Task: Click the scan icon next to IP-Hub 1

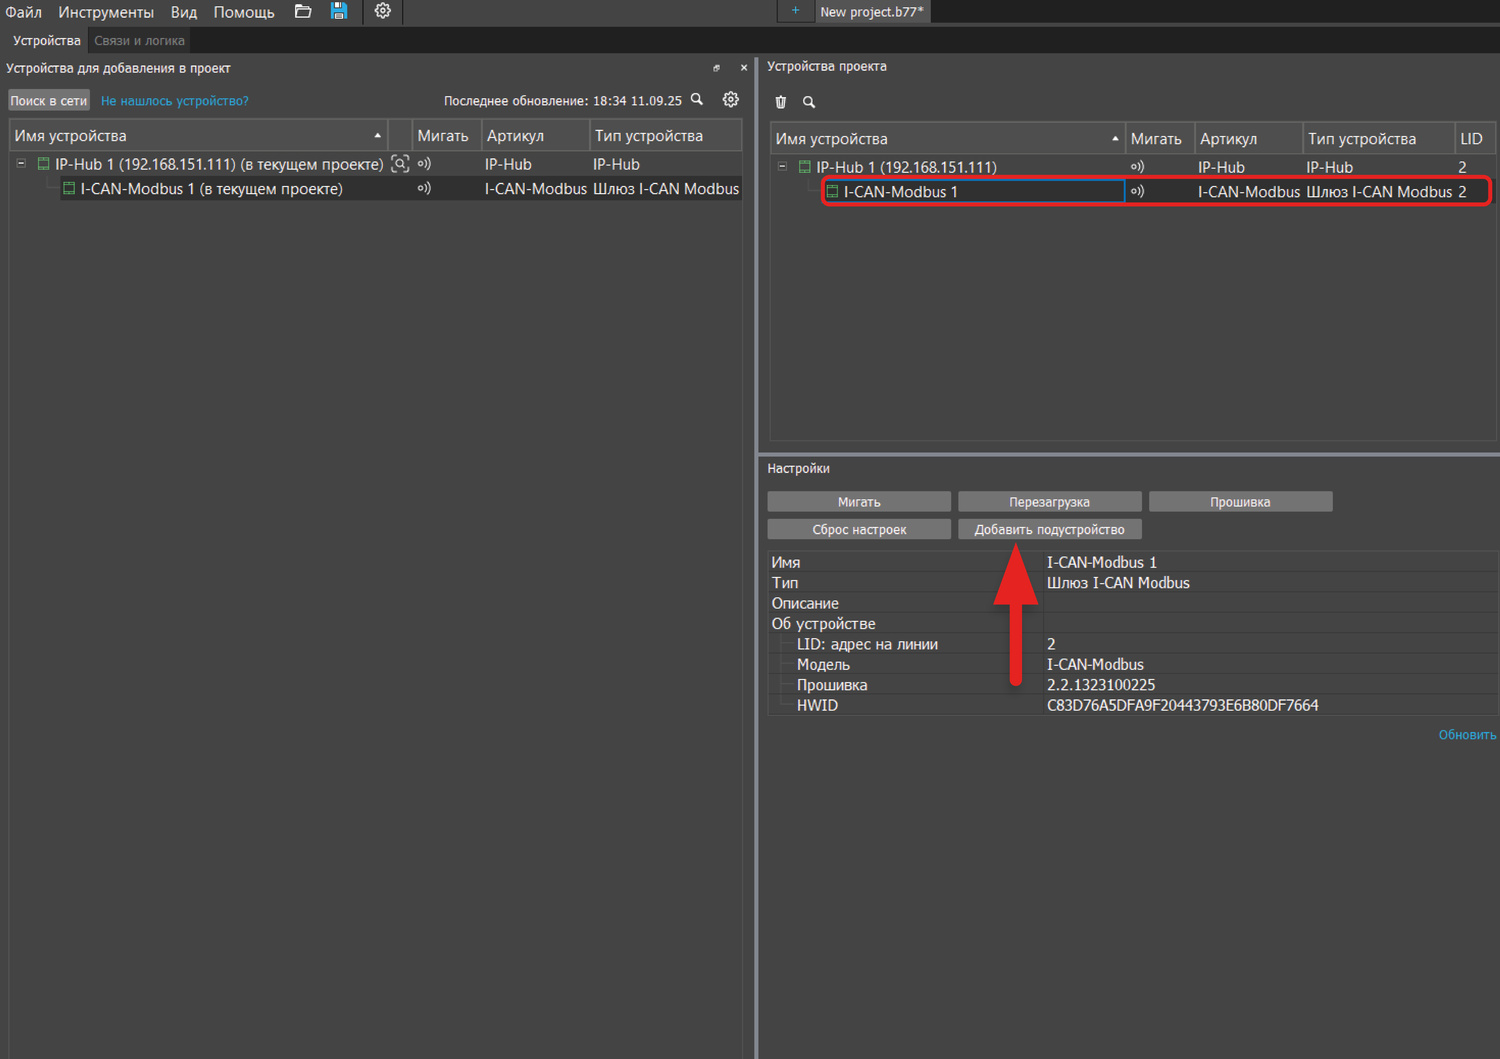Action: (400, 164)
